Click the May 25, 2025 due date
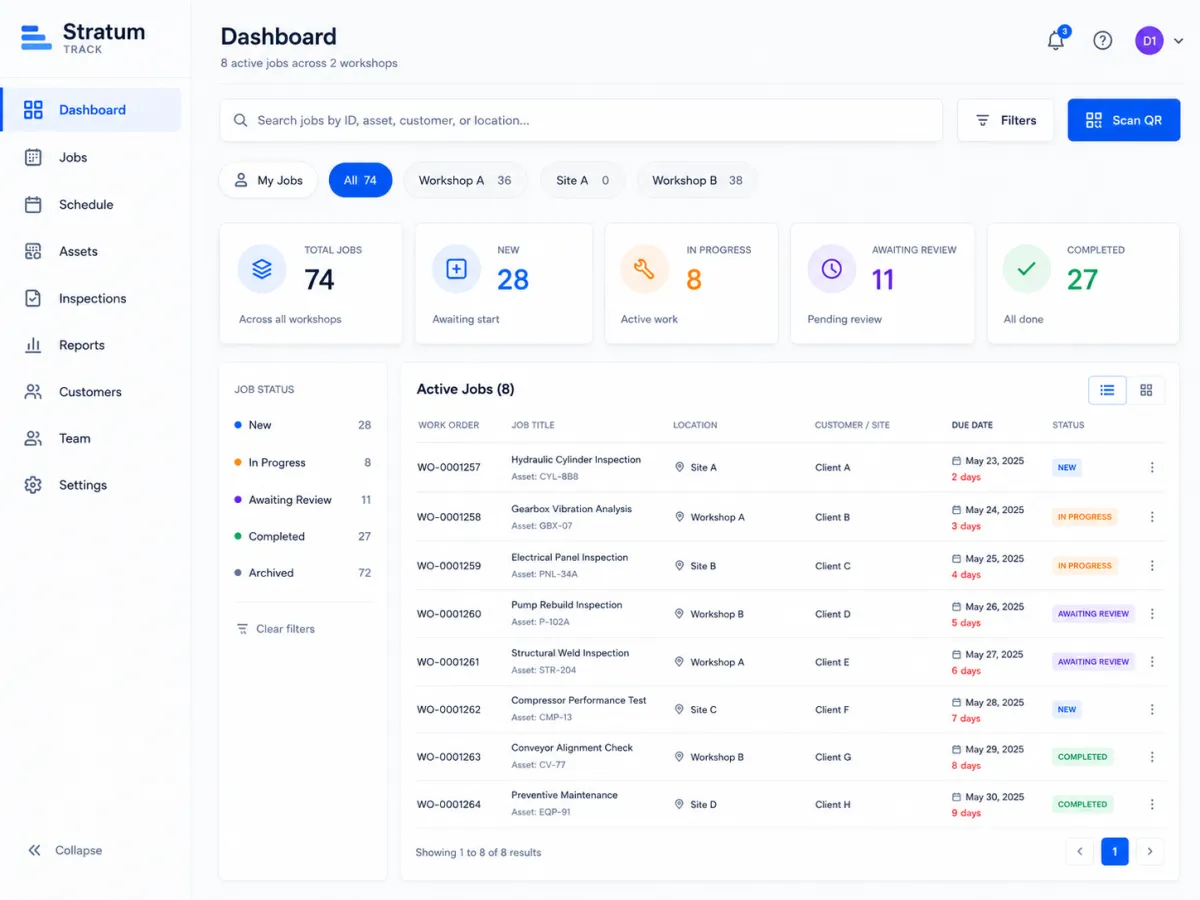The image size is (1200, 900). click(x=987, y=558)
